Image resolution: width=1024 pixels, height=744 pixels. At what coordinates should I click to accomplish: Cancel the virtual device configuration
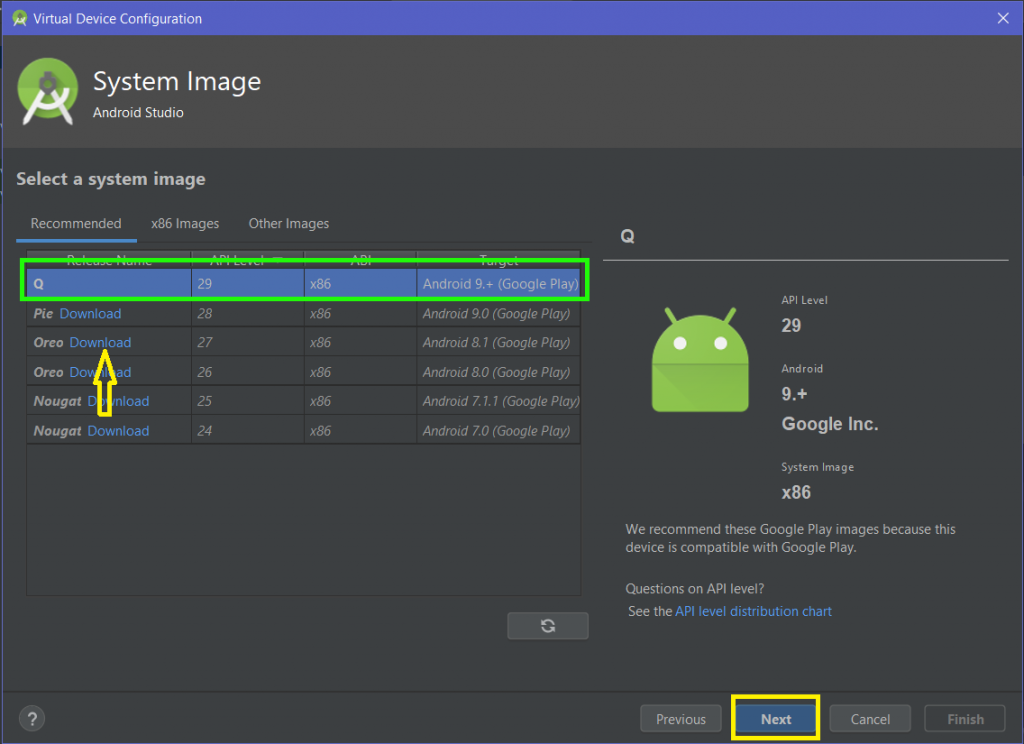pos(869,718)
